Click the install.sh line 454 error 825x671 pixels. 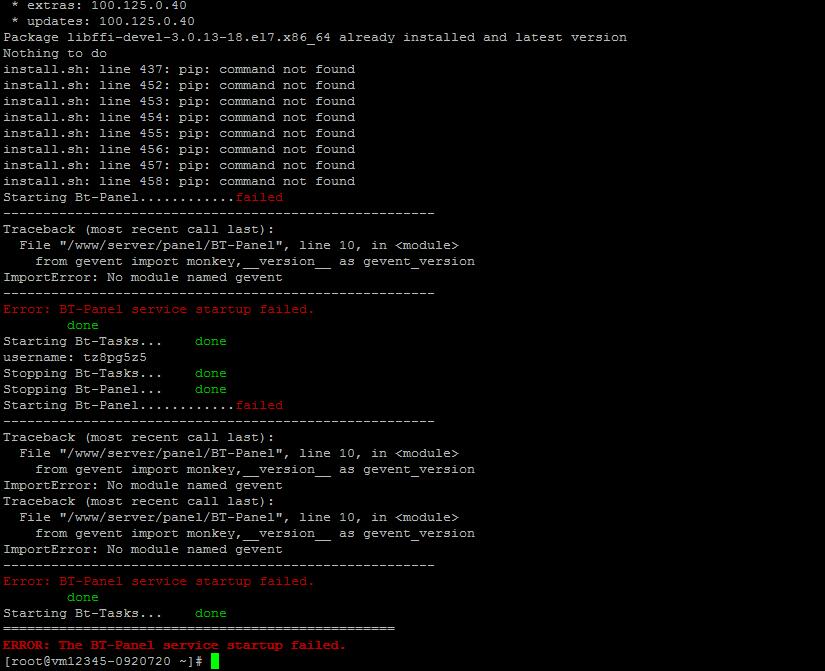point(179,117)
